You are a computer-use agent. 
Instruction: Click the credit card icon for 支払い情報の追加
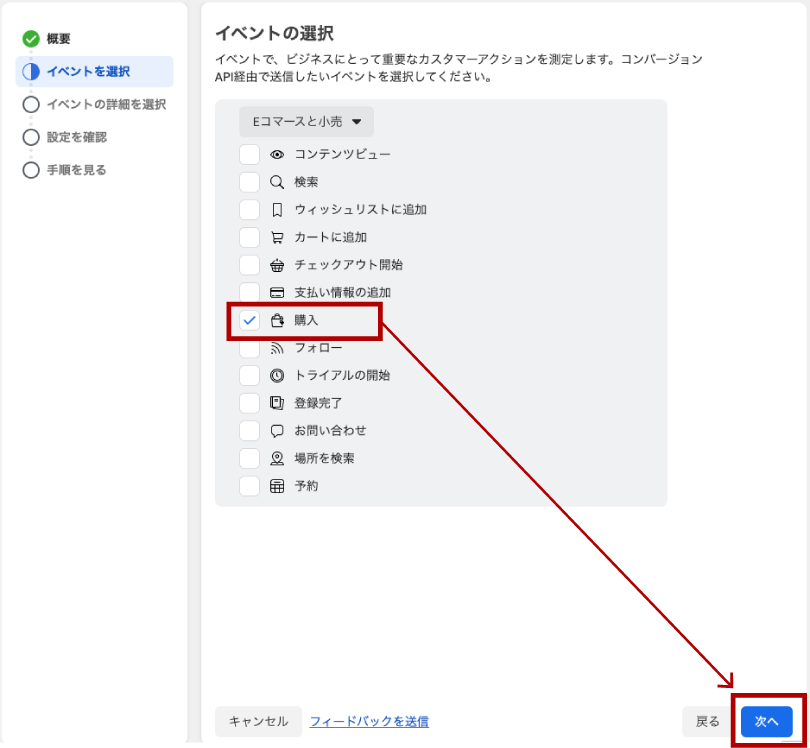278,292
